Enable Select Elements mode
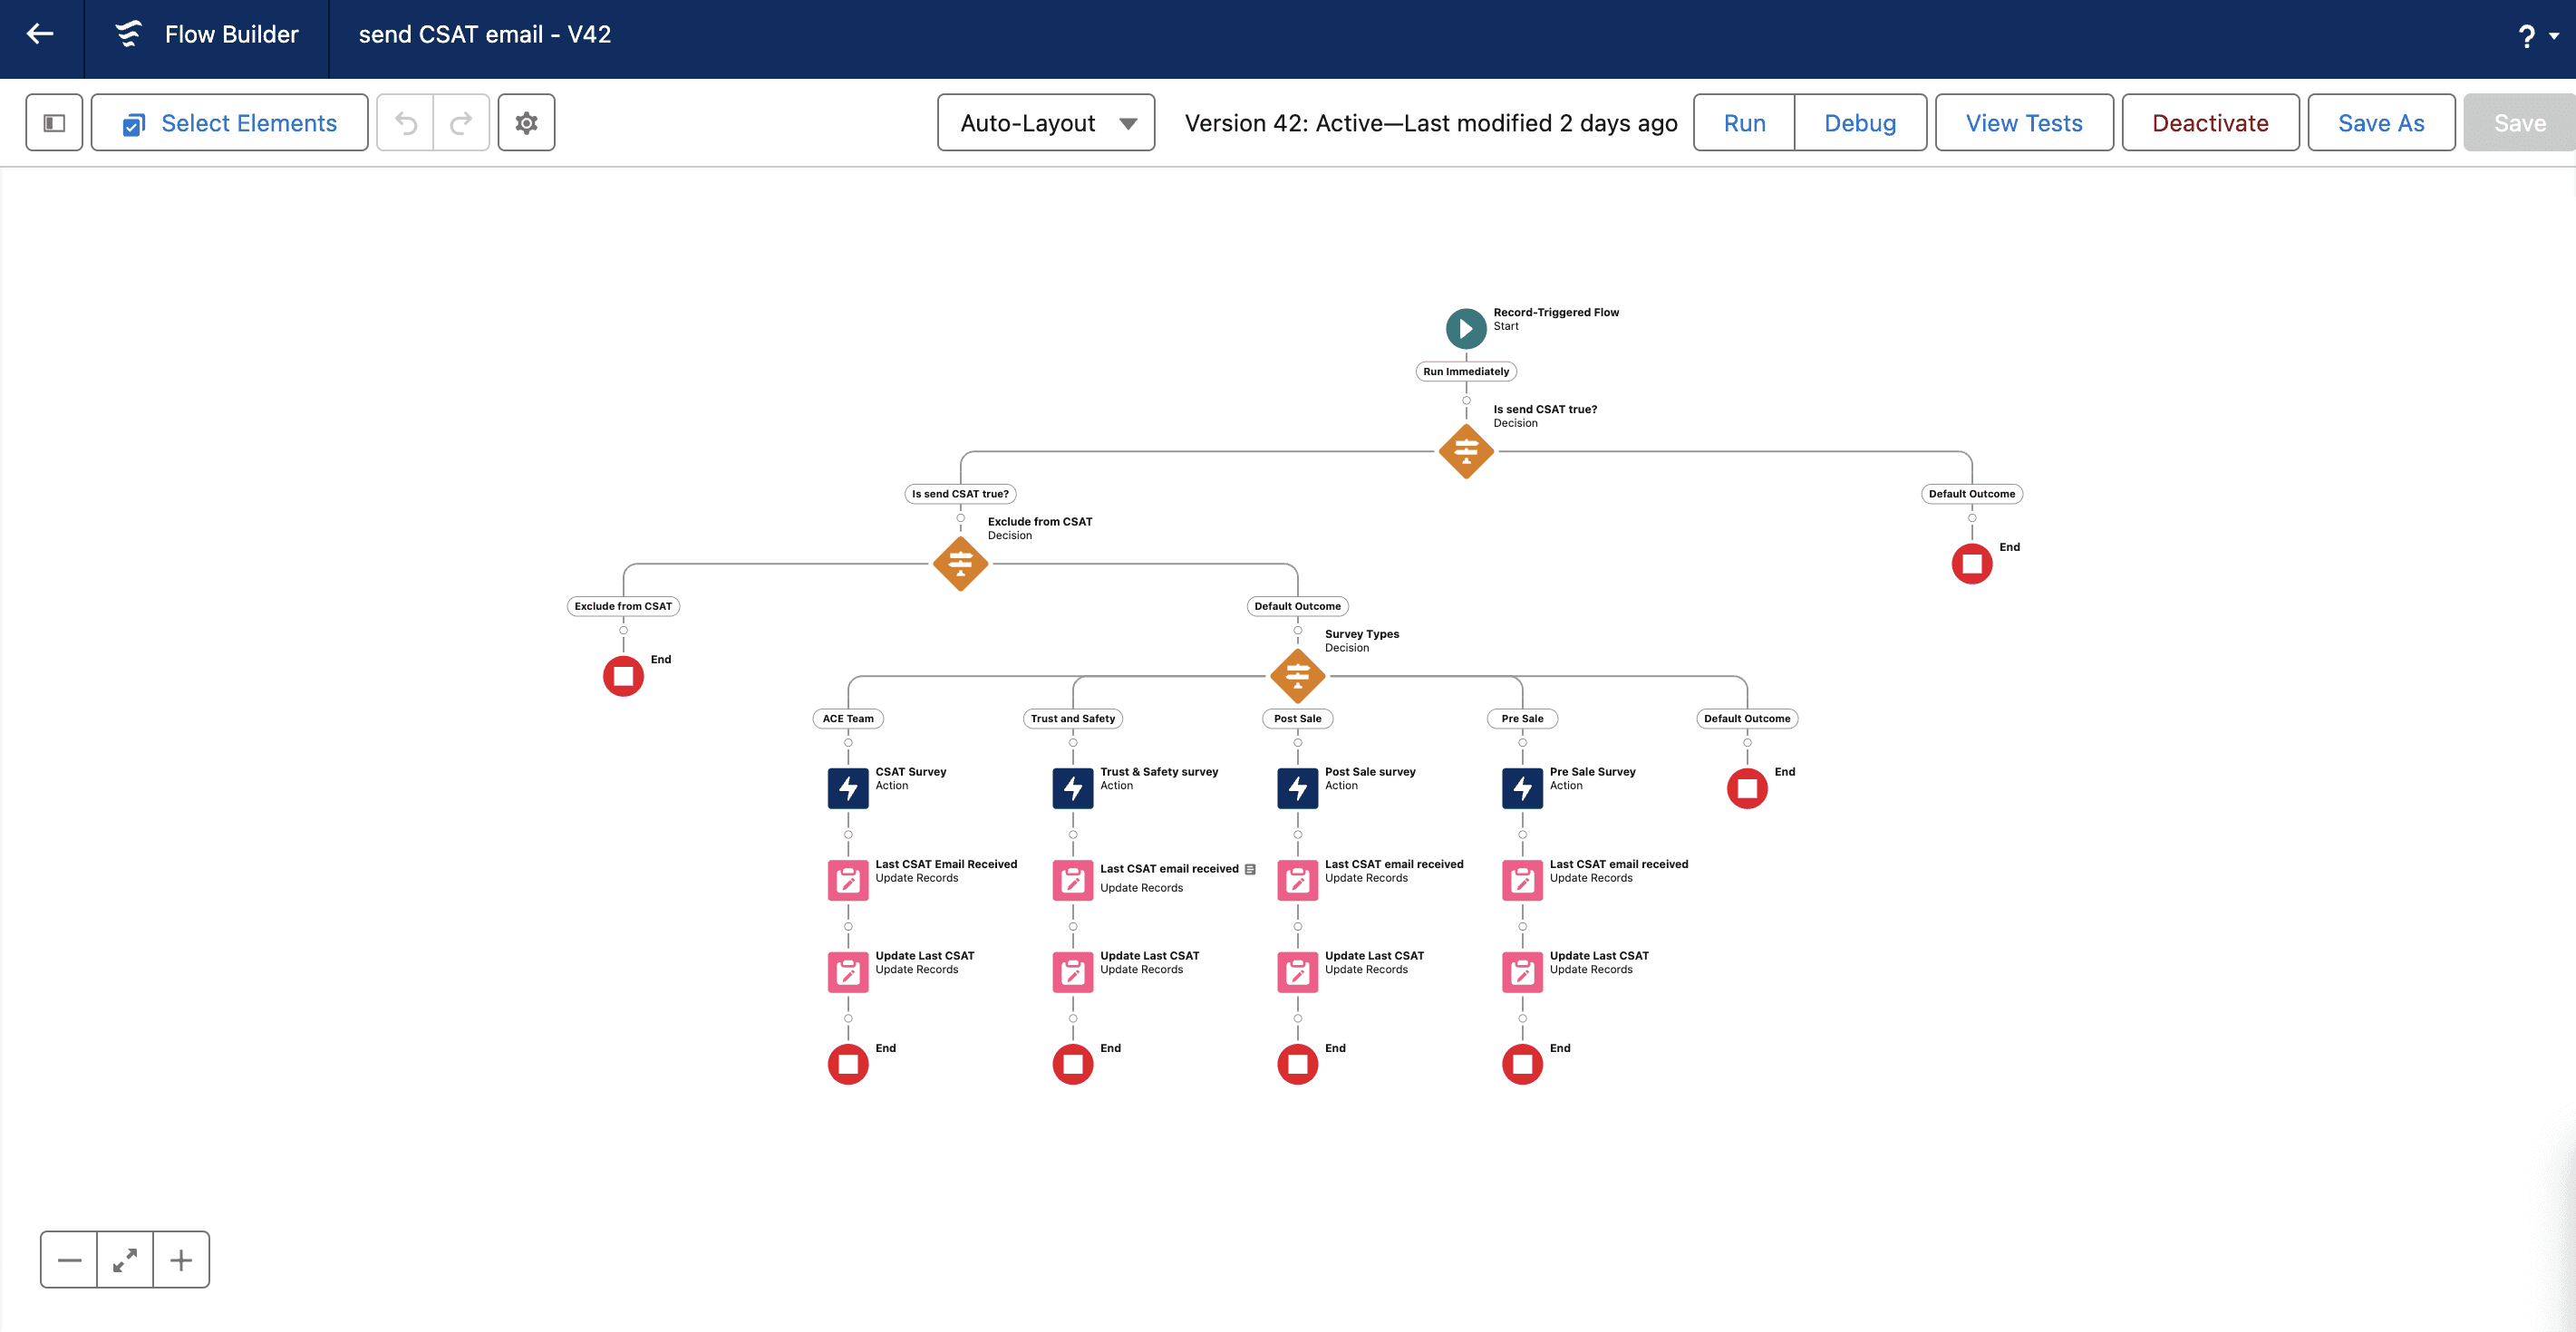 (x=230, y=123)
